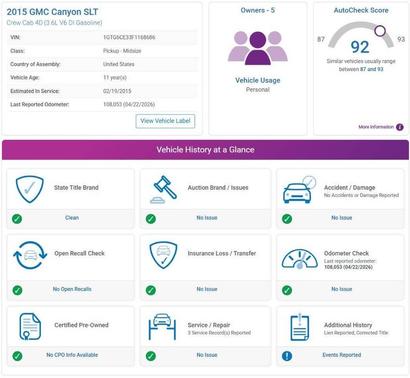
Task: Click the owners group people icon
Action: click(x=258, y=48)
